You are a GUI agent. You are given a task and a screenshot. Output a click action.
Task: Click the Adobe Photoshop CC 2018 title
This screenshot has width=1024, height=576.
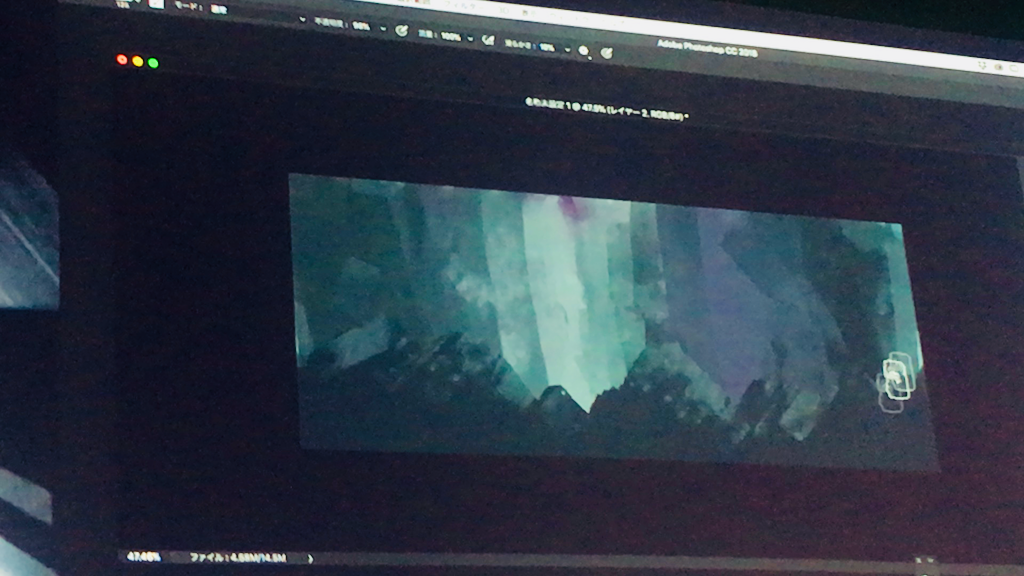click(707, 49)
